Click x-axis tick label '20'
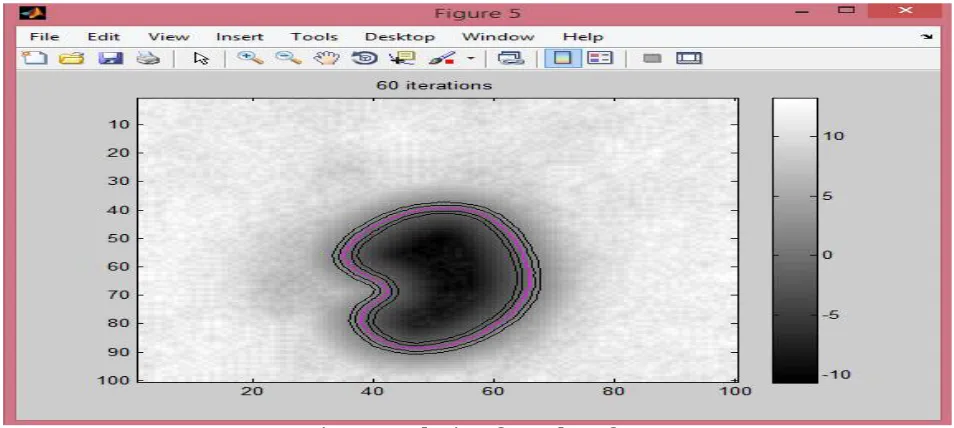This screenshot has height=428, width=954. click(x=252, y=392)
